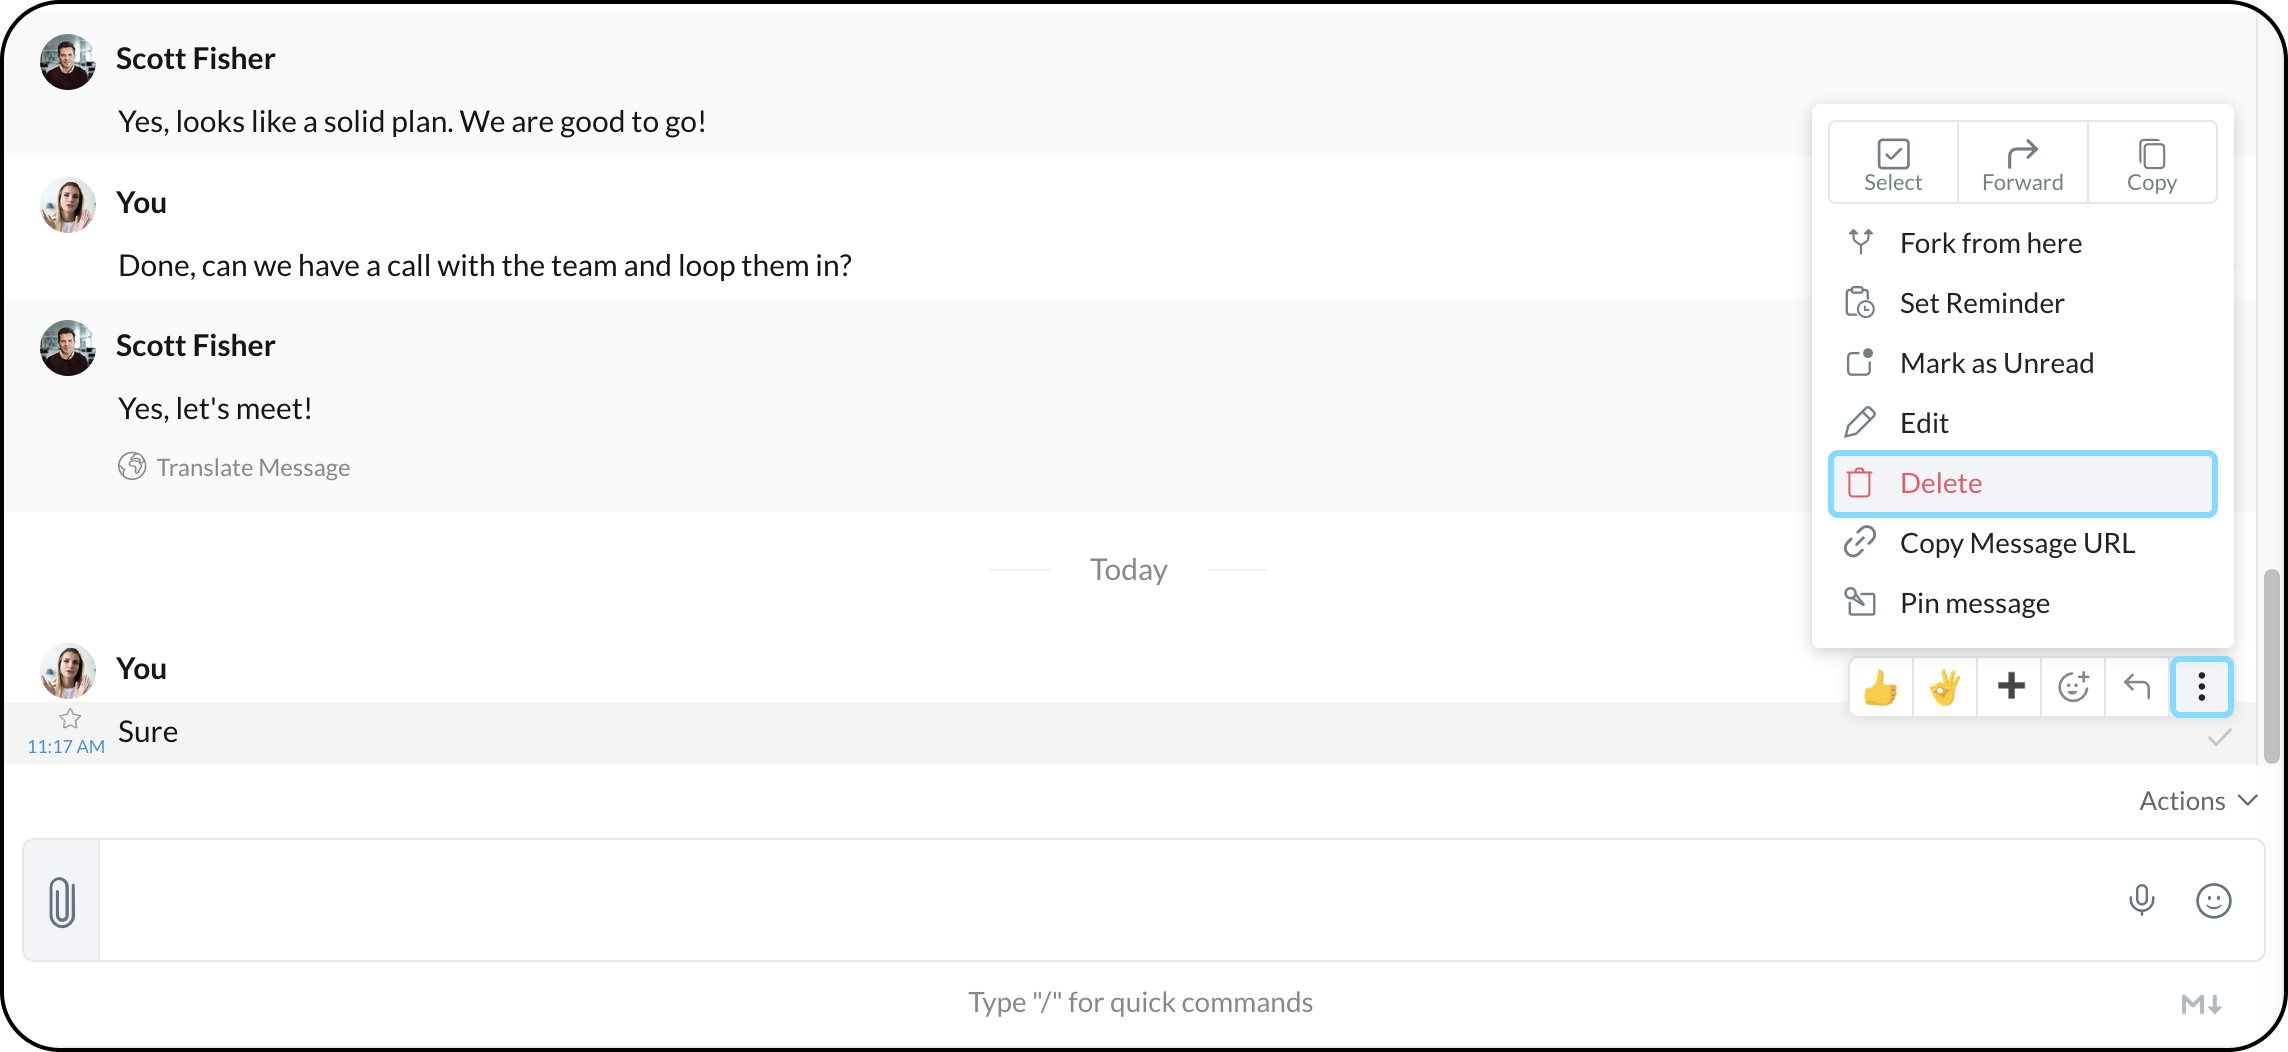Screen dimensions: 2288x1052
Task: React with the OK hand emoji
Action: pos(1945,687)
